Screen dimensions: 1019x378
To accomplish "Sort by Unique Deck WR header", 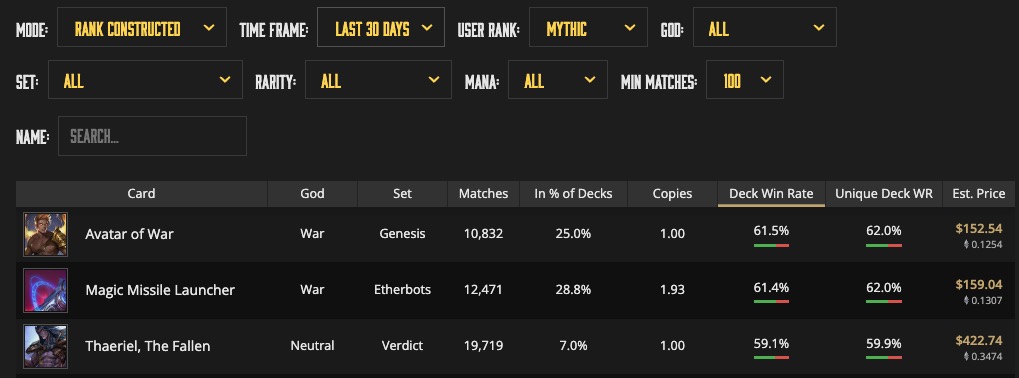I will point(884,194).
